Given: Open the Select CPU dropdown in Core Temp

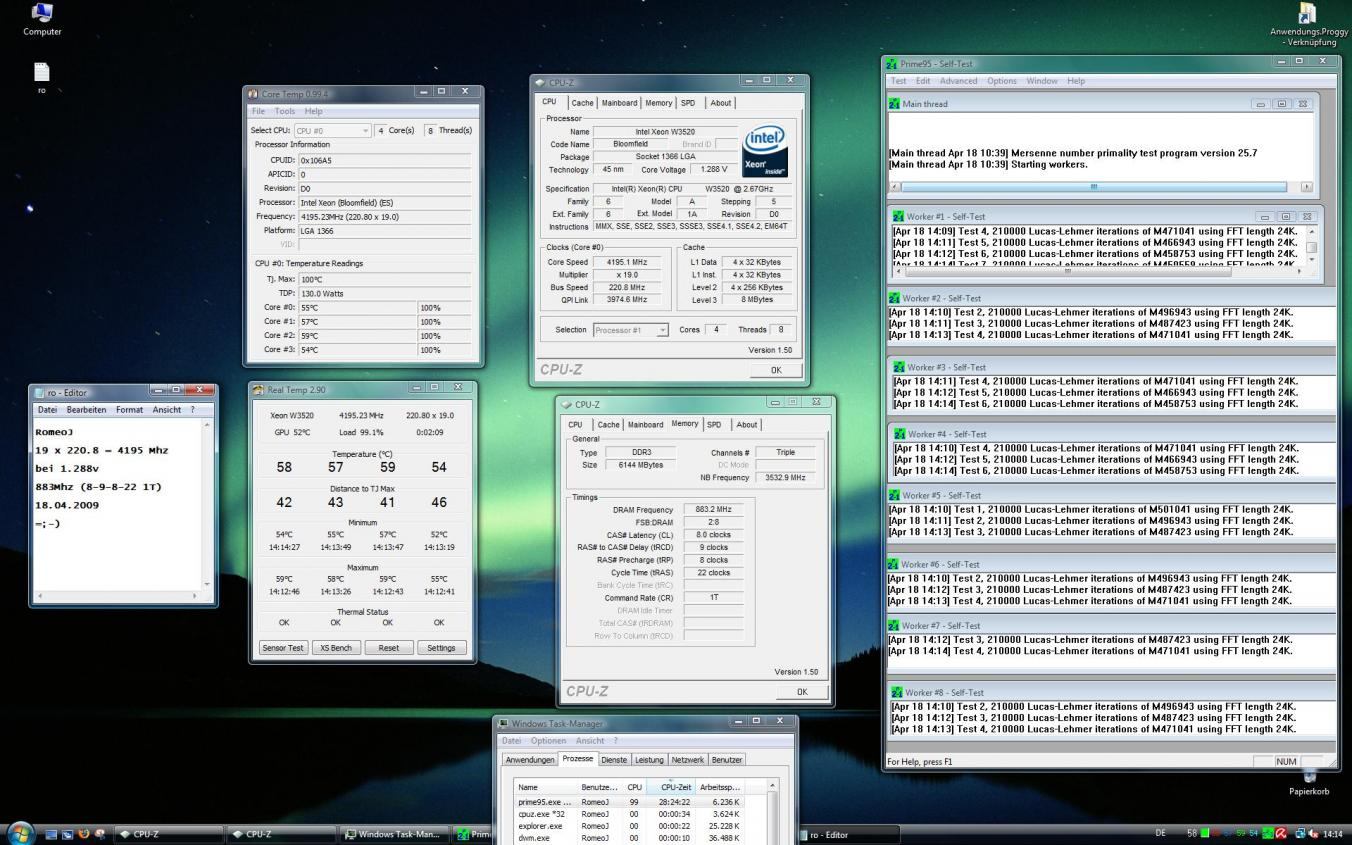Looking at the screenshot, I should 332,130.
